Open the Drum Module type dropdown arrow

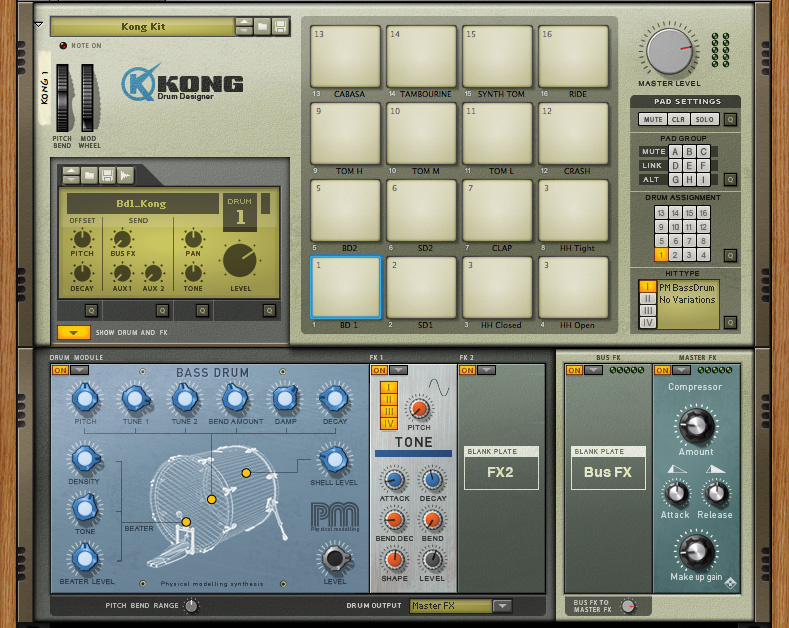pos(80,370)
